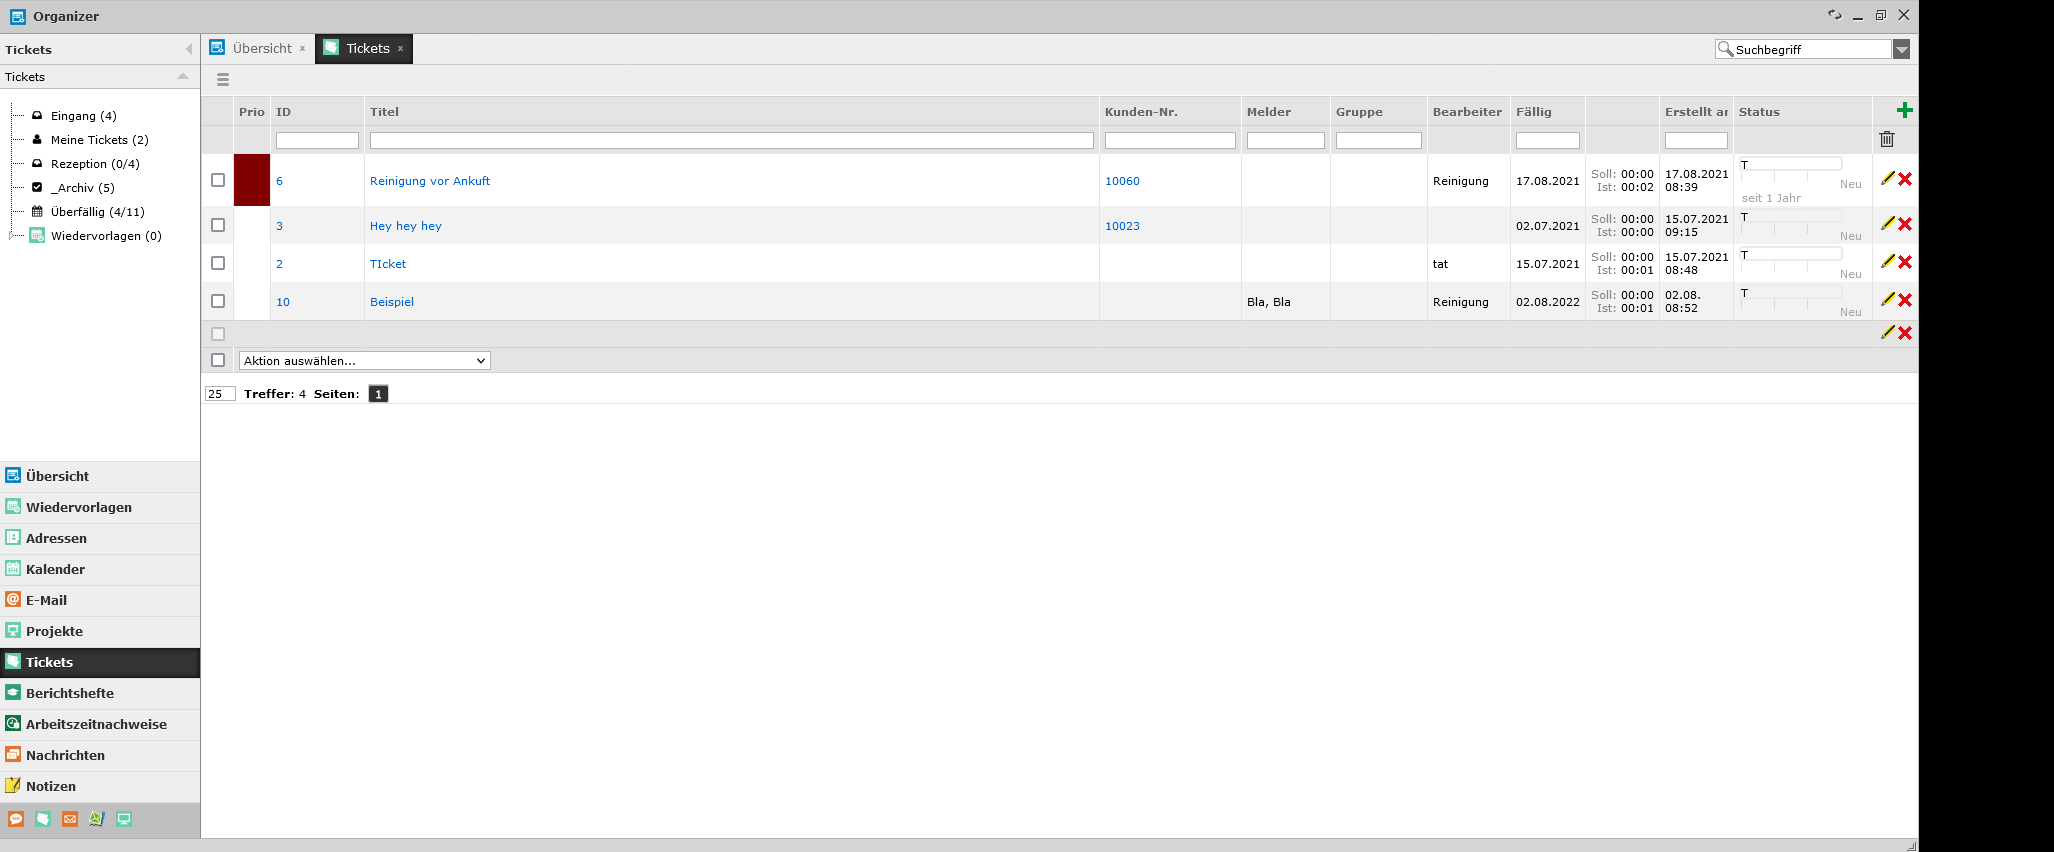The image size is (2054, 852).
Task: Open the hamburger menu icon above table
Action: click(x=223, y=80)
